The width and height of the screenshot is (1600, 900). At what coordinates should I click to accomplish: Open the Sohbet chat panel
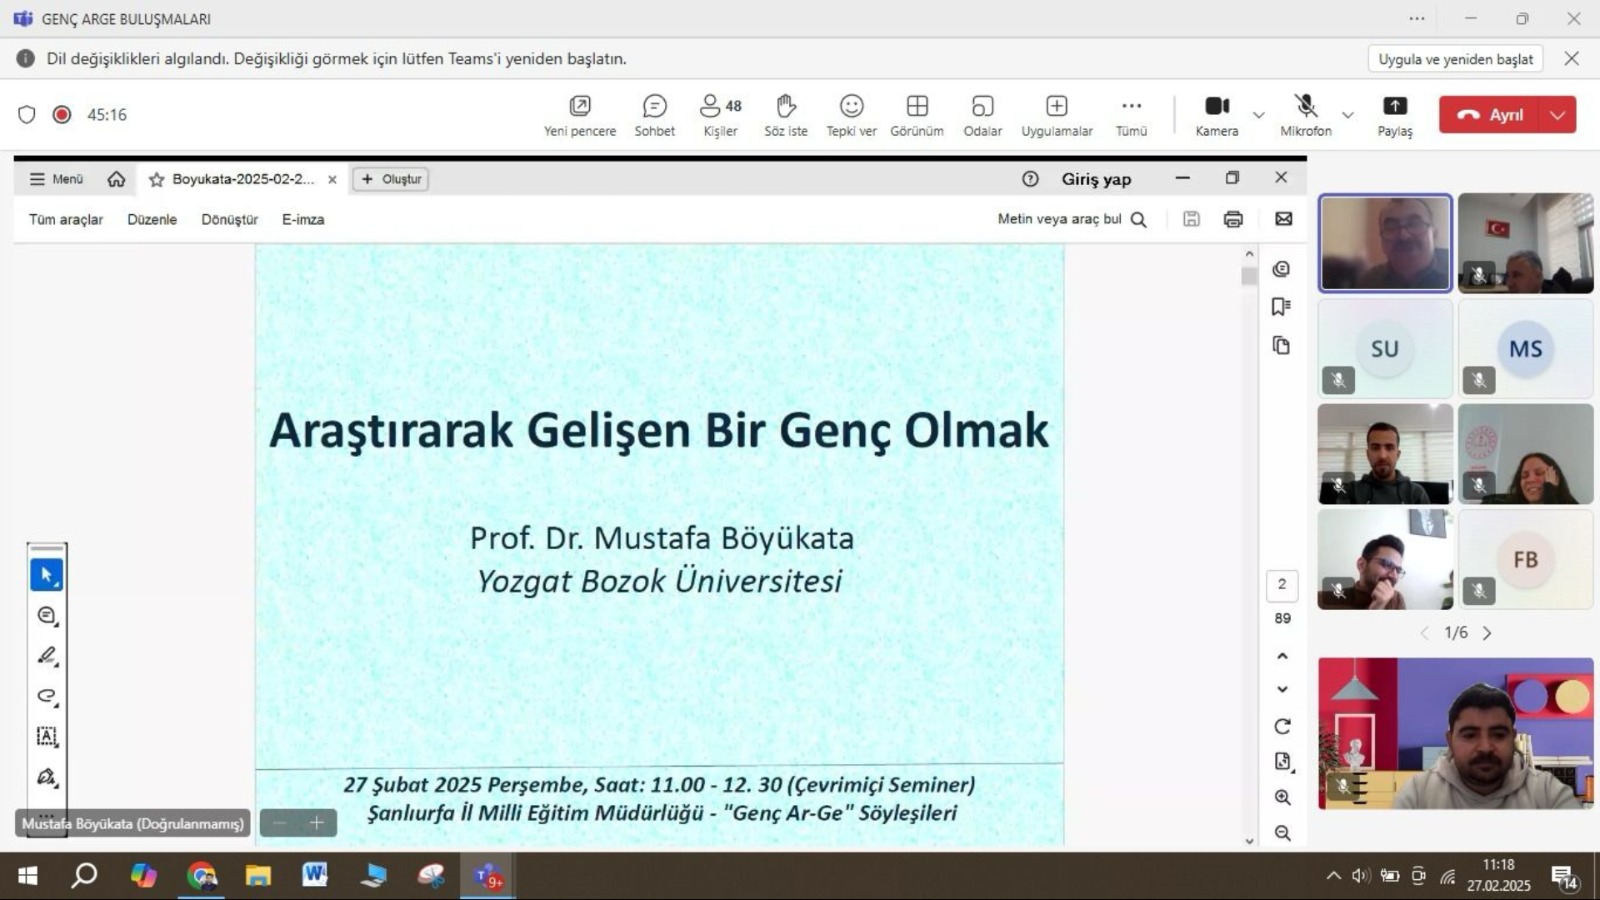coord(654,115)
